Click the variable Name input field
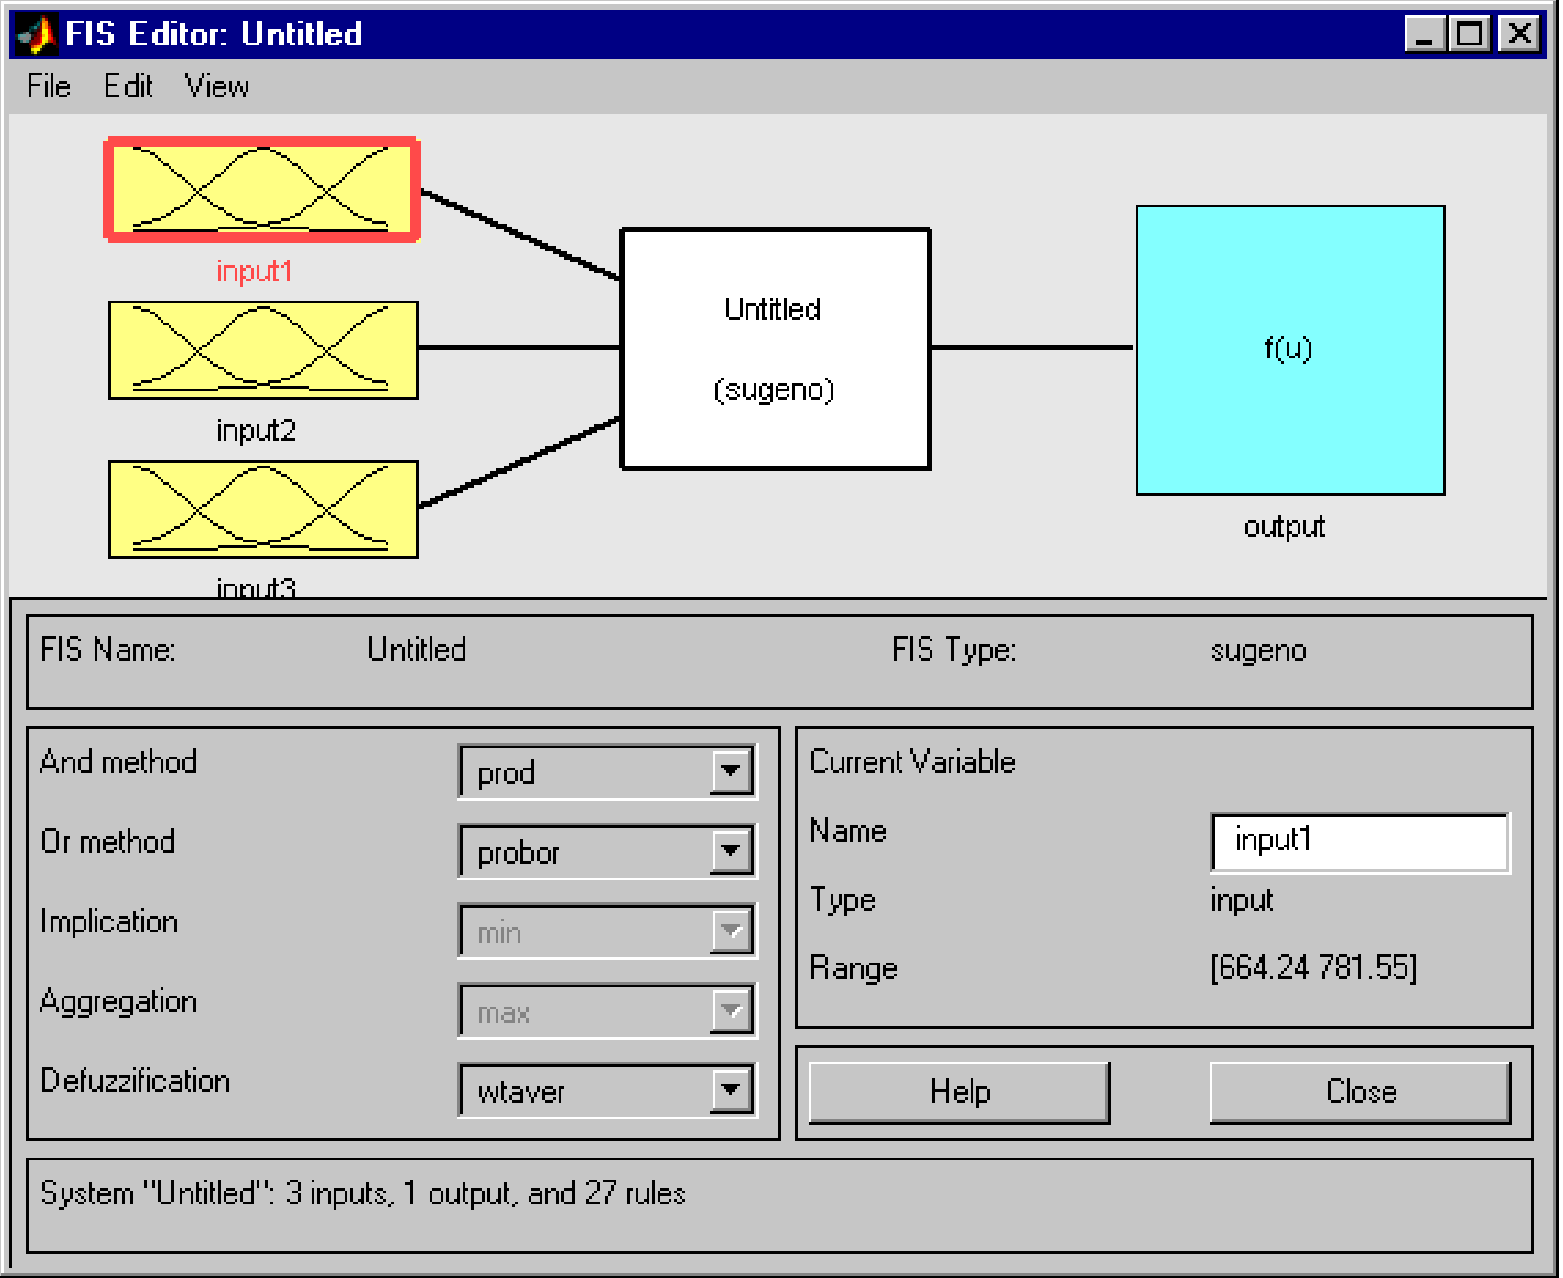The height and width of the screenshot is (1278, 1563). (x=1359, y=842)
